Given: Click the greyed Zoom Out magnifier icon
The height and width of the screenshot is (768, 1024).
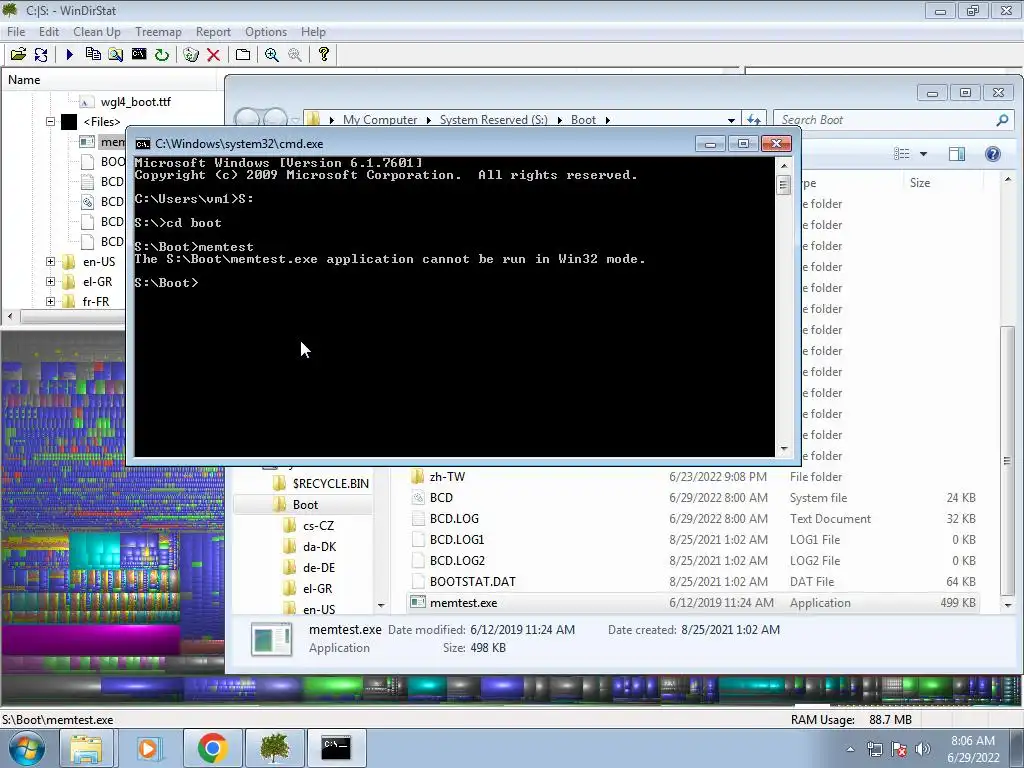Looking at the screenshot, I should pyautogui.click(x=295, y=55).
